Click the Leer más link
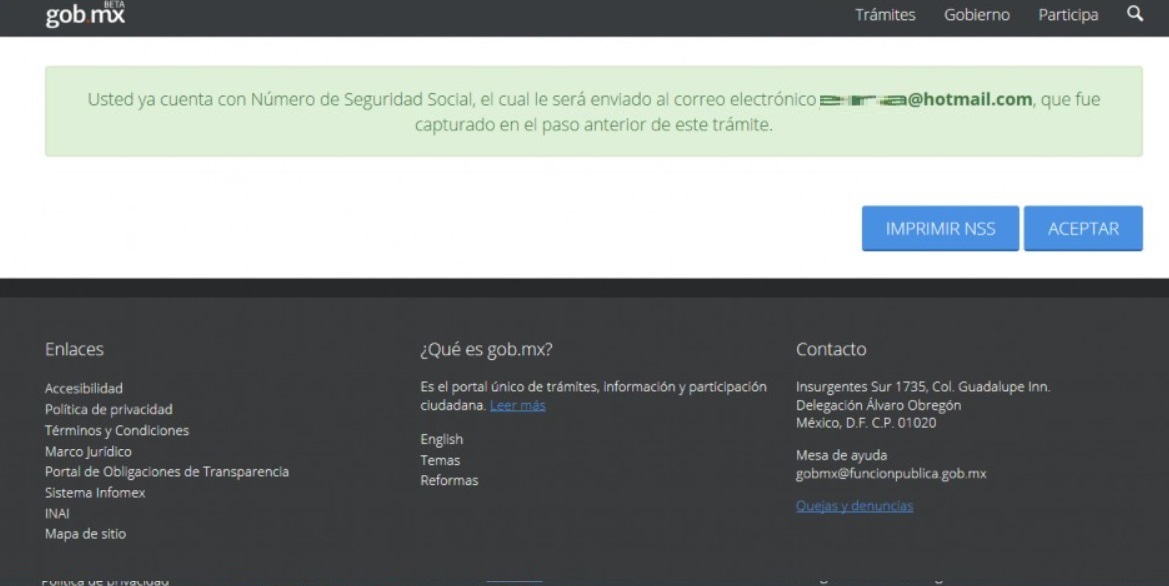Viewport: 1169px width, 586px height. click(517, 406)
